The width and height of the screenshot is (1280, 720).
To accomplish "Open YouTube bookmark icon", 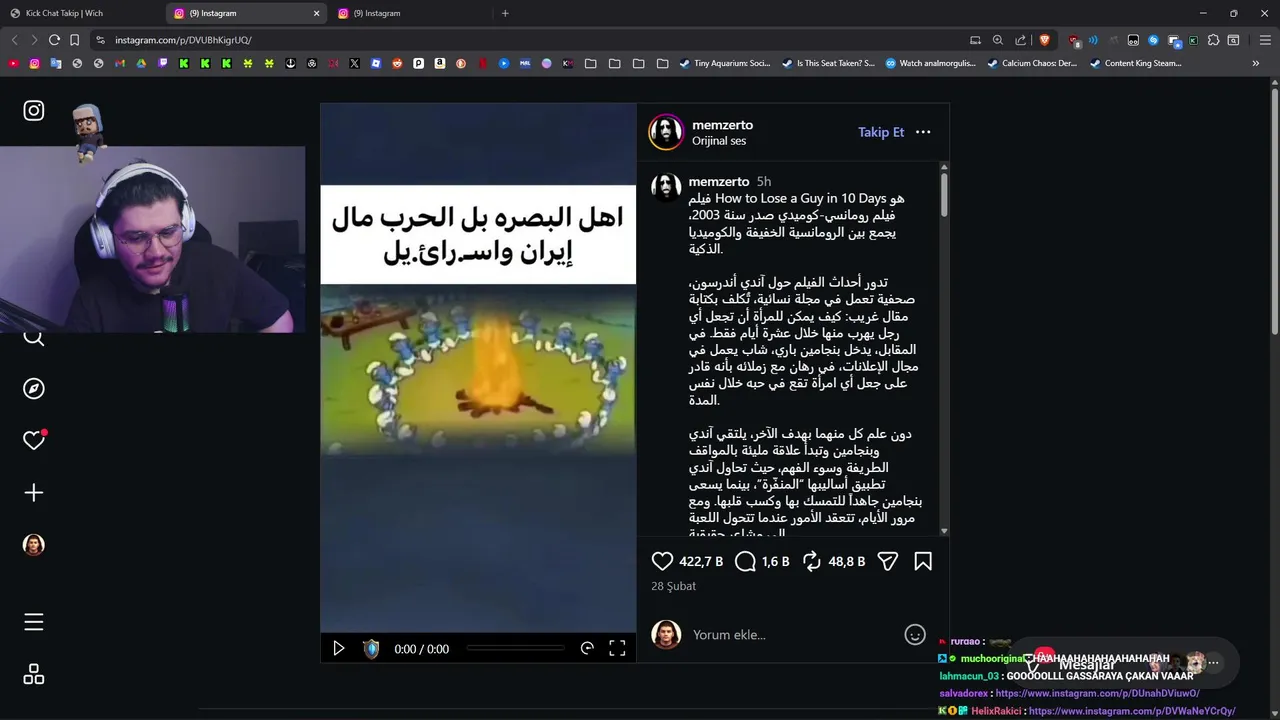I will click(x=13, y=63).
